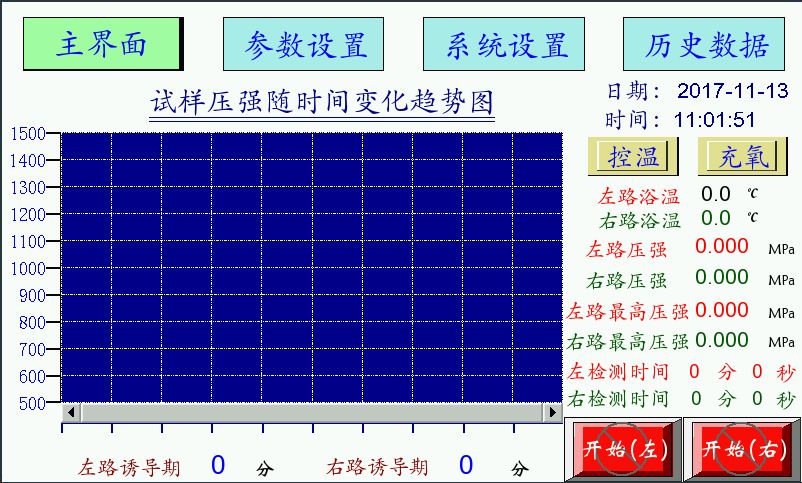Click the 800 label on the pressure axis
802x483 pixels.
pyautogui.click(x=32, y=323)
